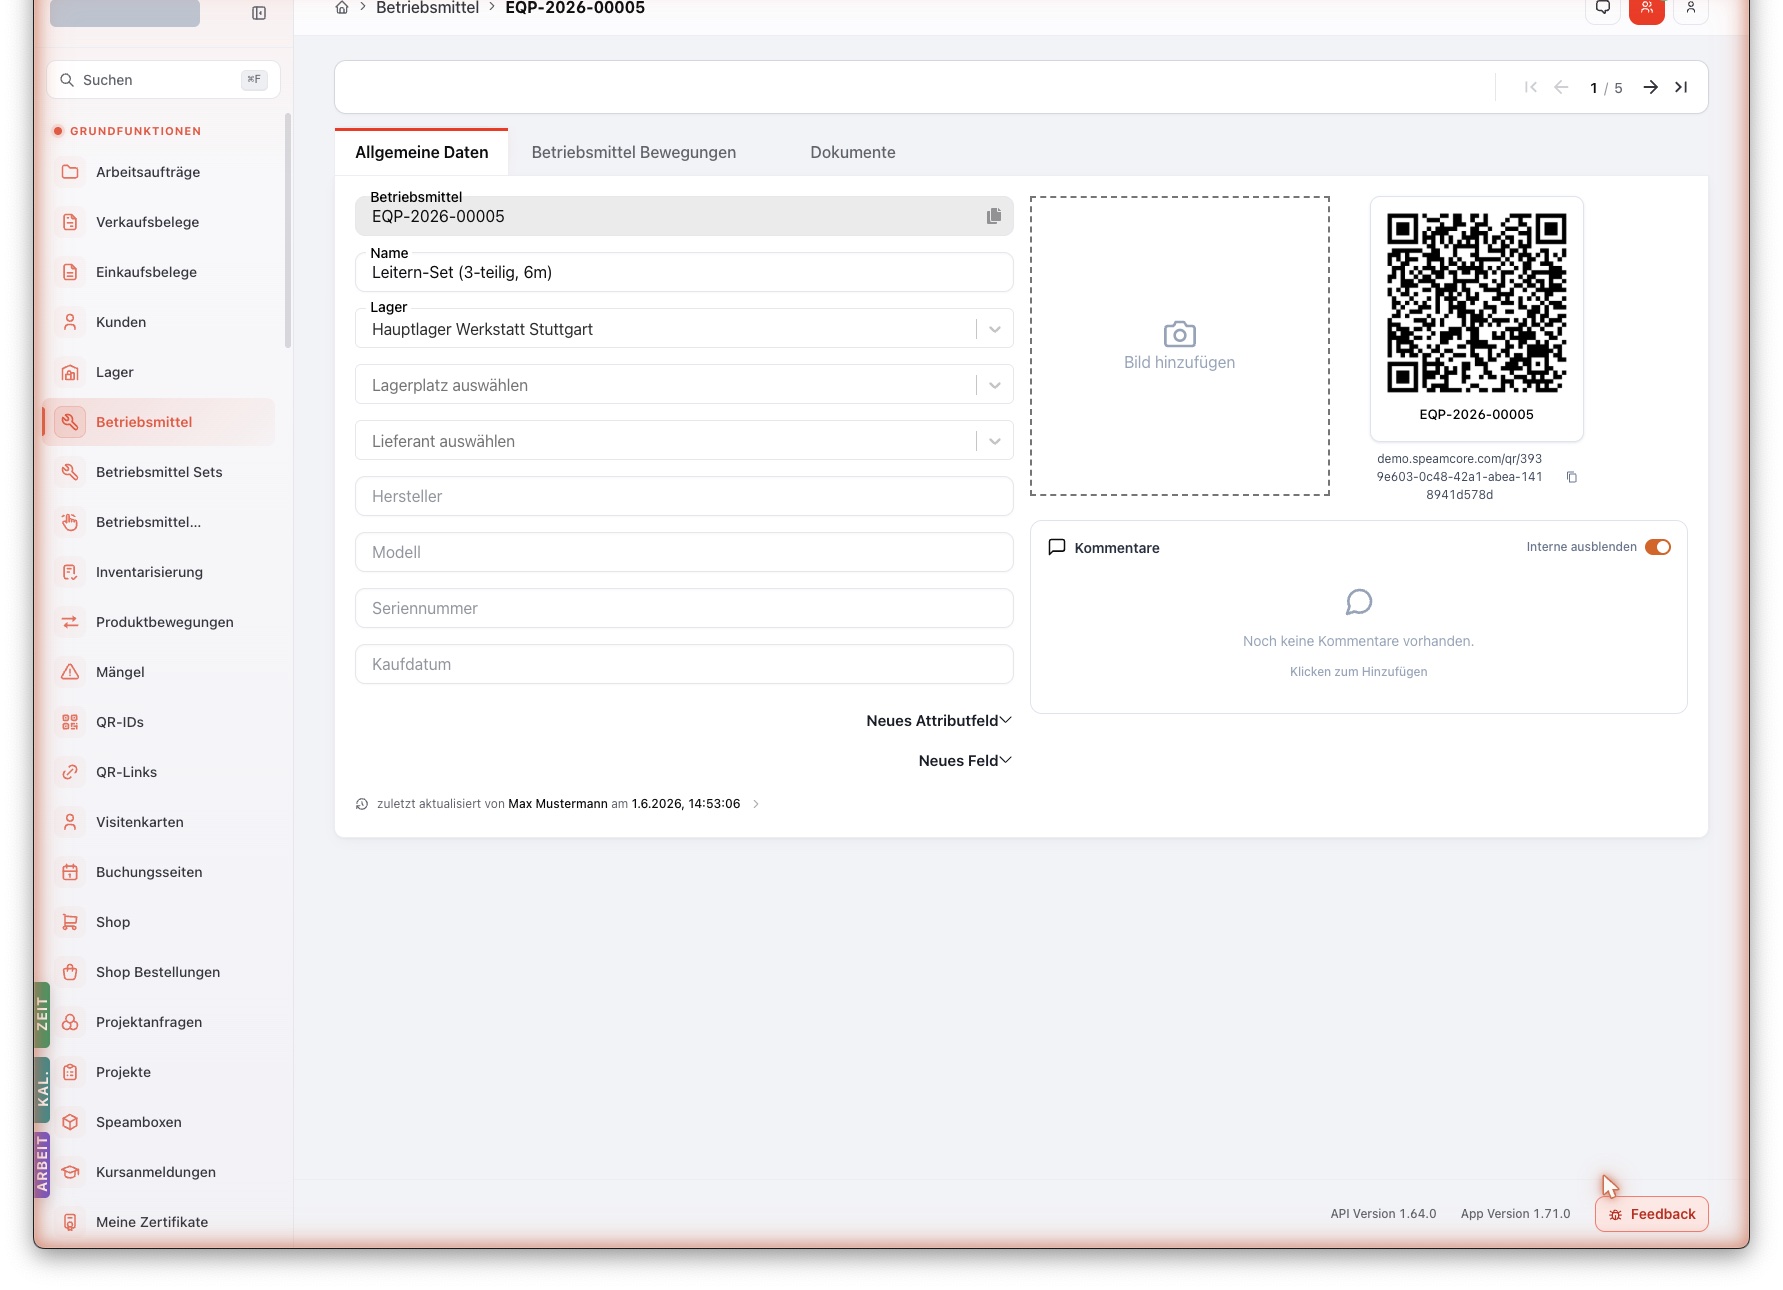Image resolution: width=1783 pixels, height=1290 pixels.
Task: Click the Name input field
Action: [684, 272]
